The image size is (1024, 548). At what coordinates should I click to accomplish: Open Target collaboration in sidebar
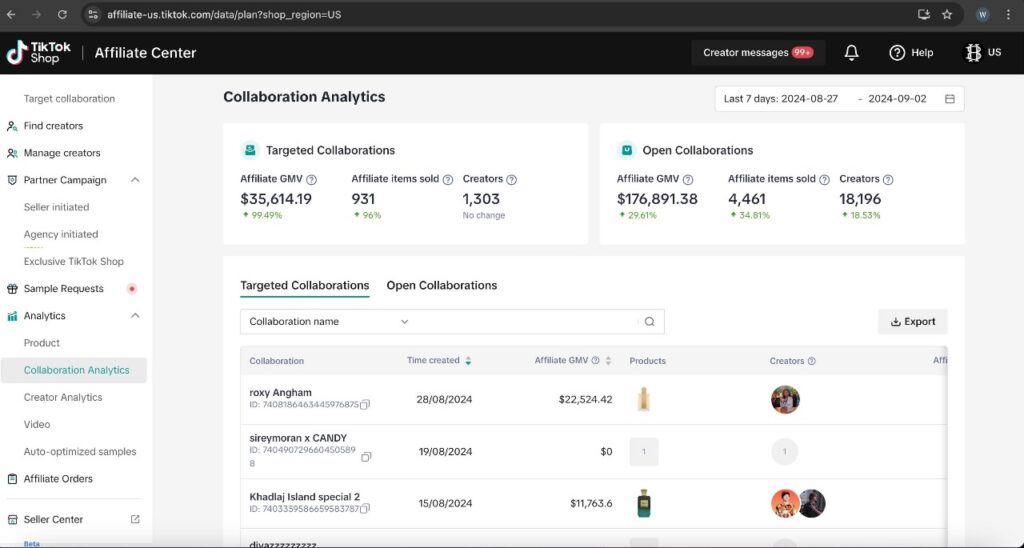coord(69,99)
